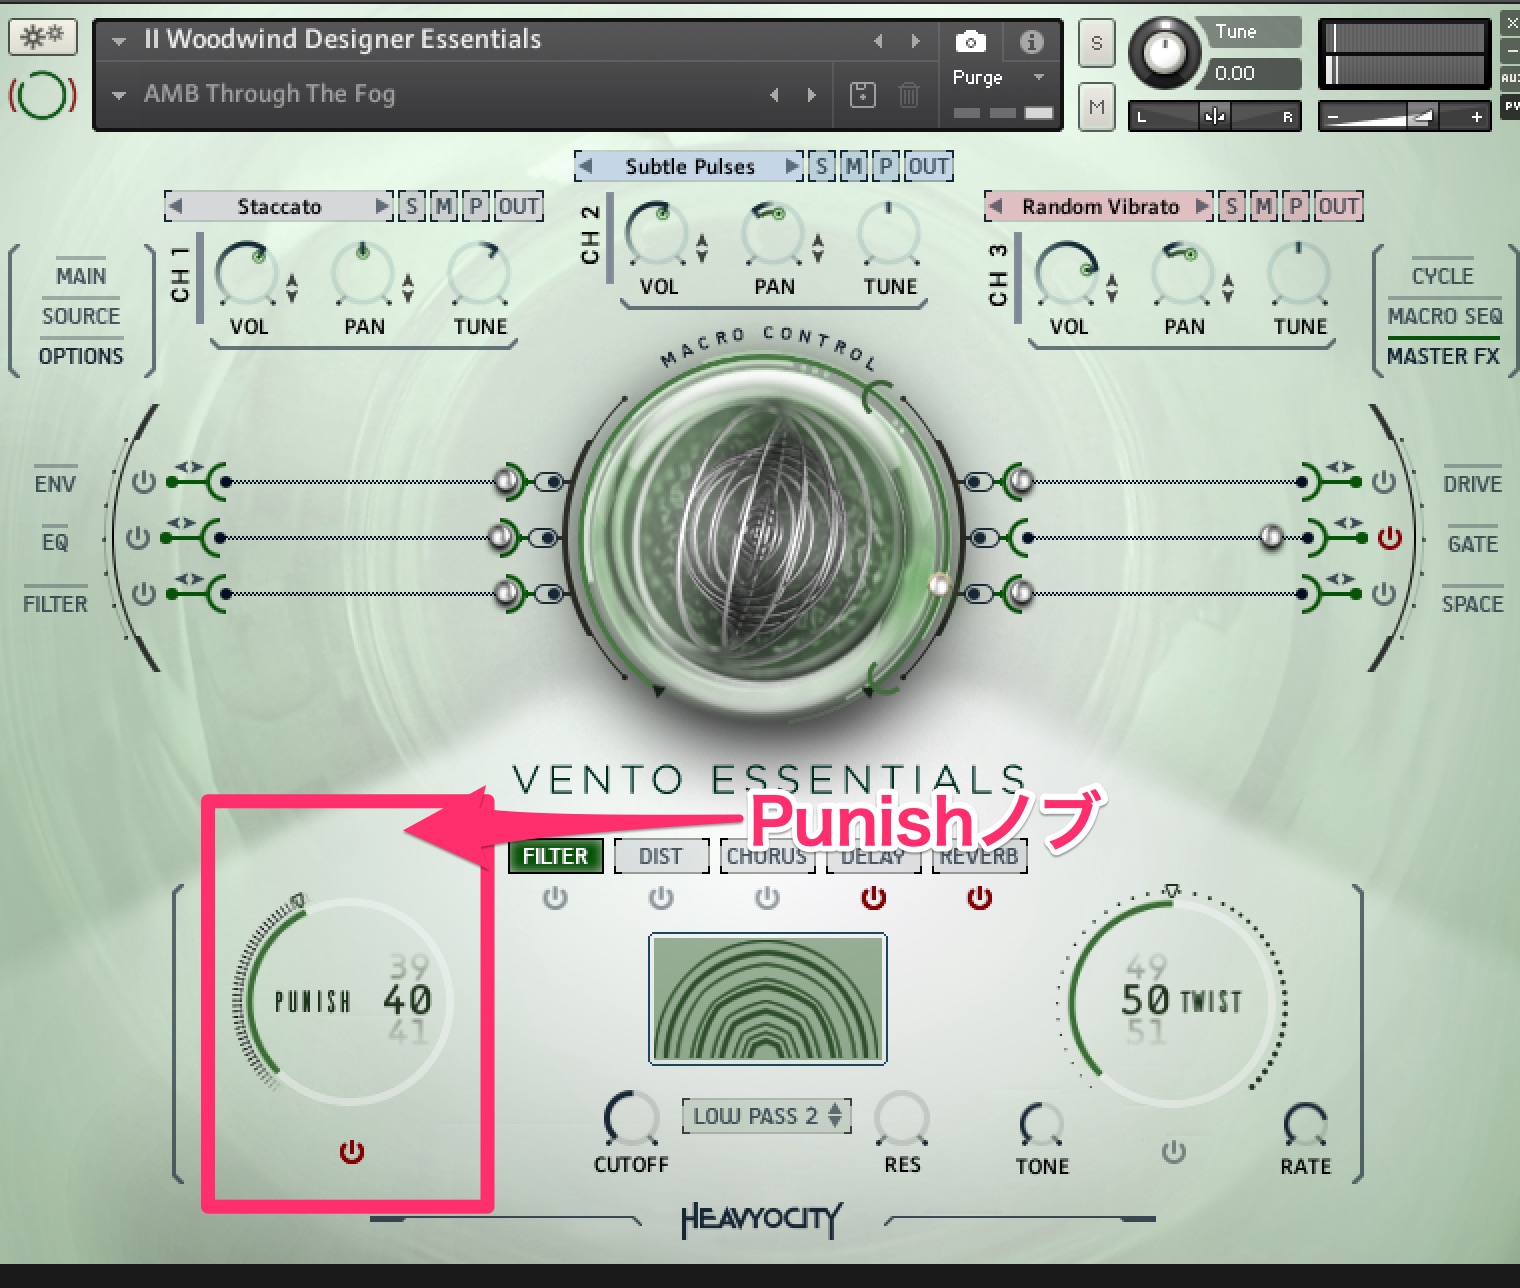Click the instrument info icon

point(1031,42)
